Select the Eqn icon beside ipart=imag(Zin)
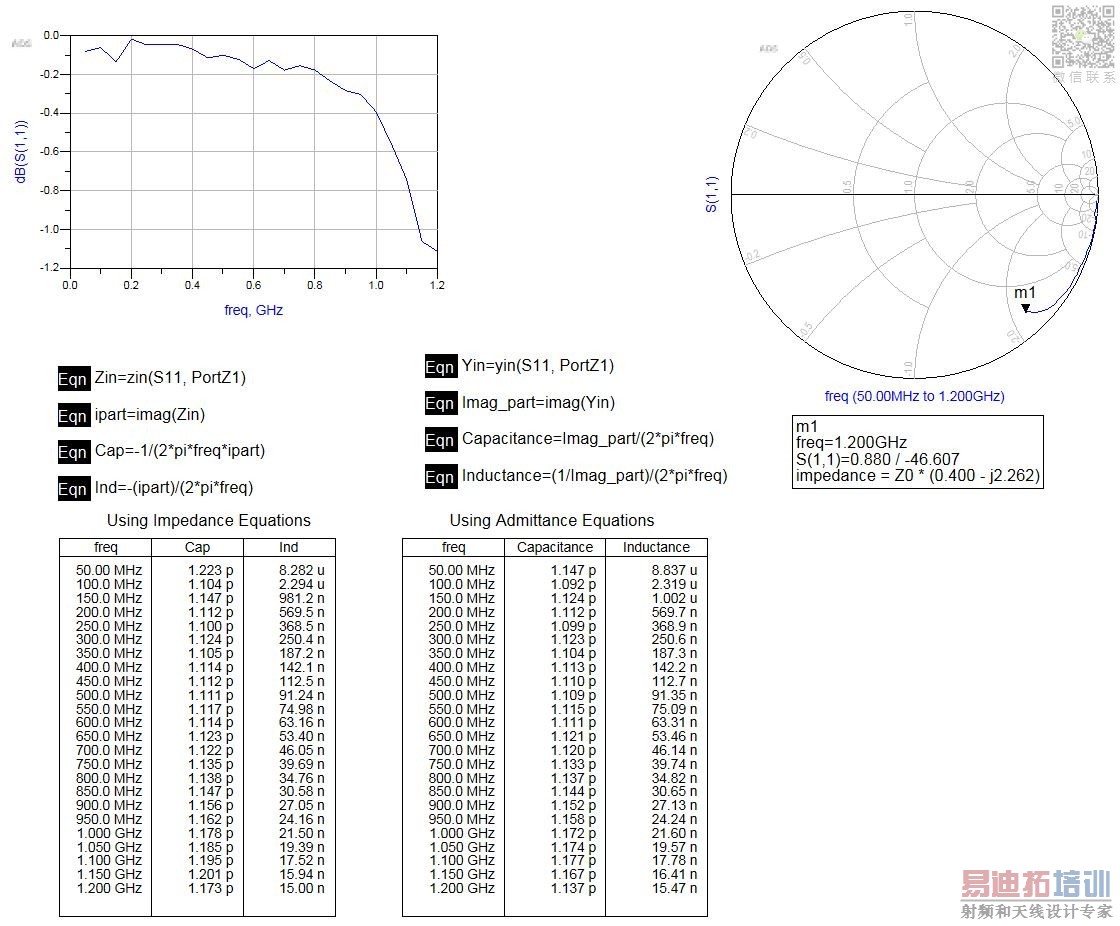1120x926 pixels. [74, 416]
